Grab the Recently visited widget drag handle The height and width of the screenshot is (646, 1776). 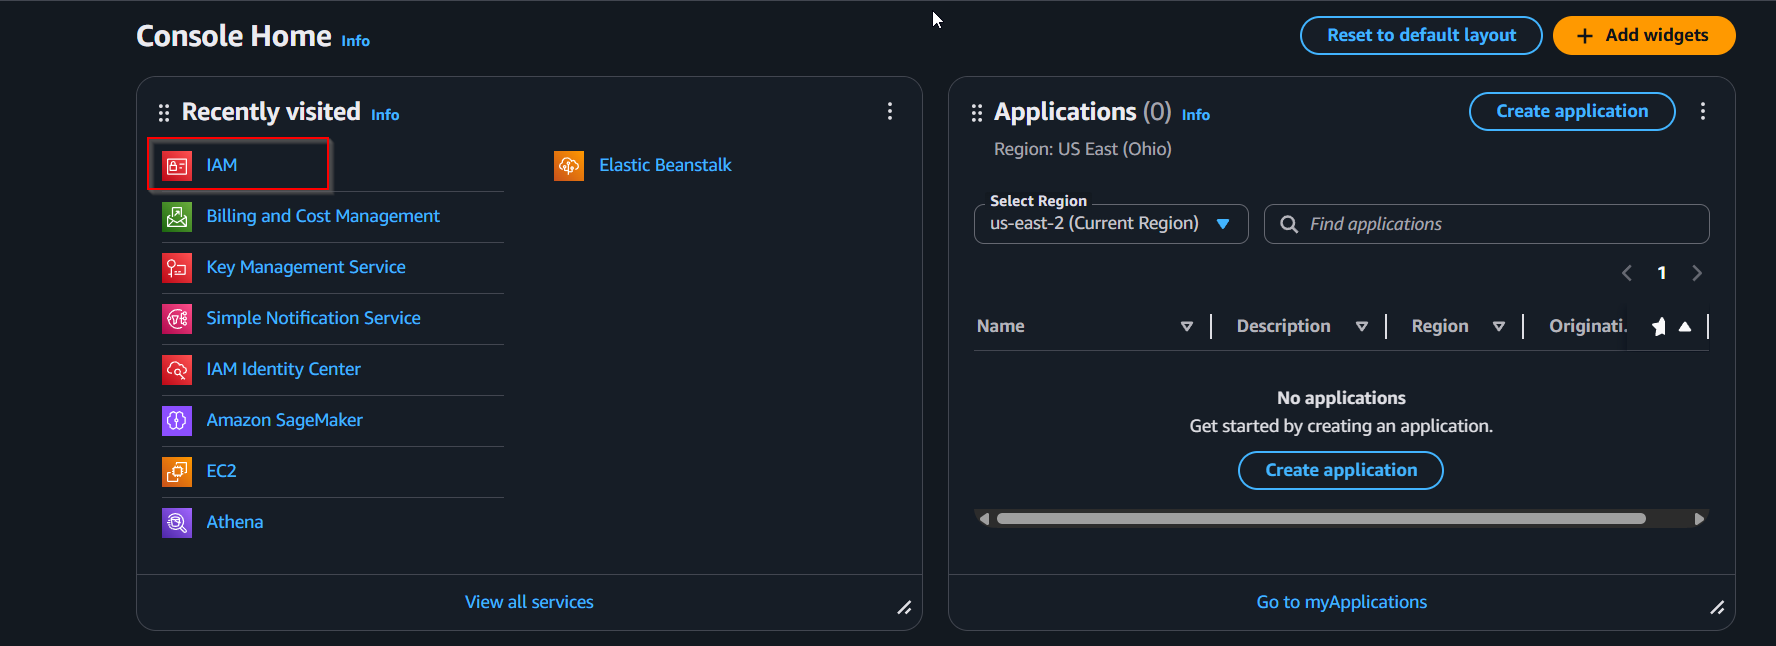tap(164, 113)
